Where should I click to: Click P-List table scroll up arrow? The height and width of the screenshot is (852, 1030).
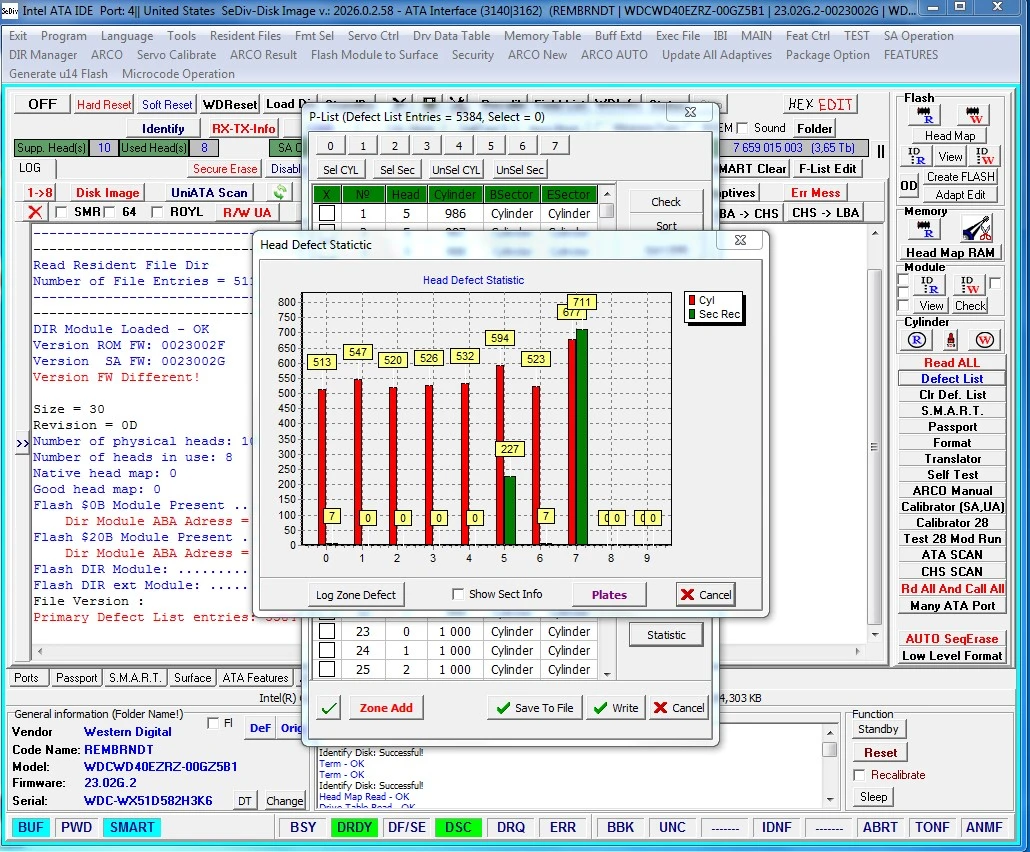pos(607,194)
